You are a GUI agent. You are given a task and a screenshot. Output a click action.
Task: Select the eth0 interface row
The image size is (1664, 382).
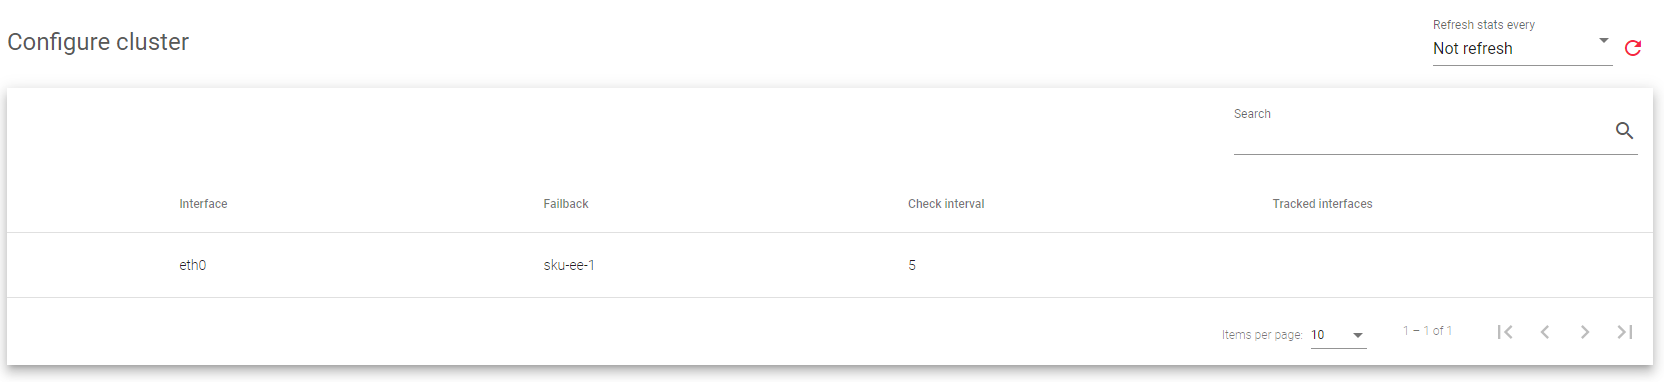click(x=830, y=265)
